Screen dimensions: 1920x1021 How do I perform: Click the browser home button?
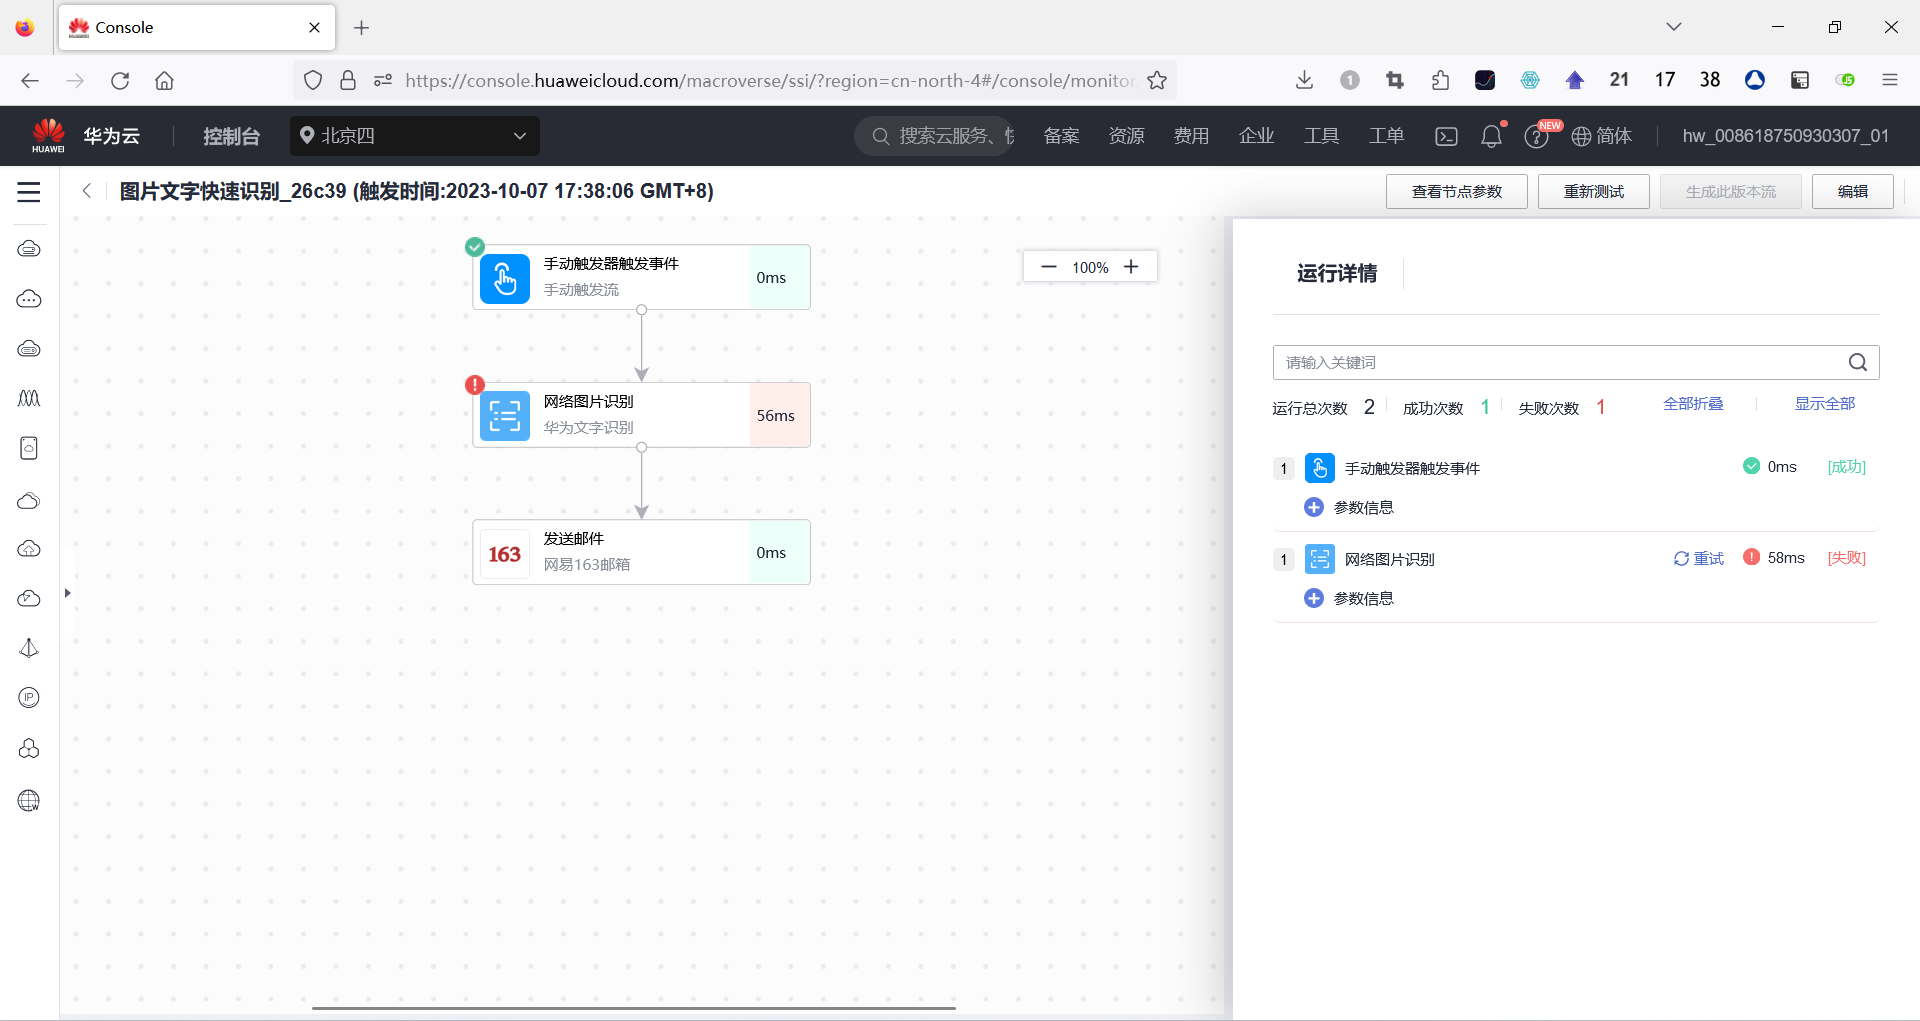(x=164, y=81)
